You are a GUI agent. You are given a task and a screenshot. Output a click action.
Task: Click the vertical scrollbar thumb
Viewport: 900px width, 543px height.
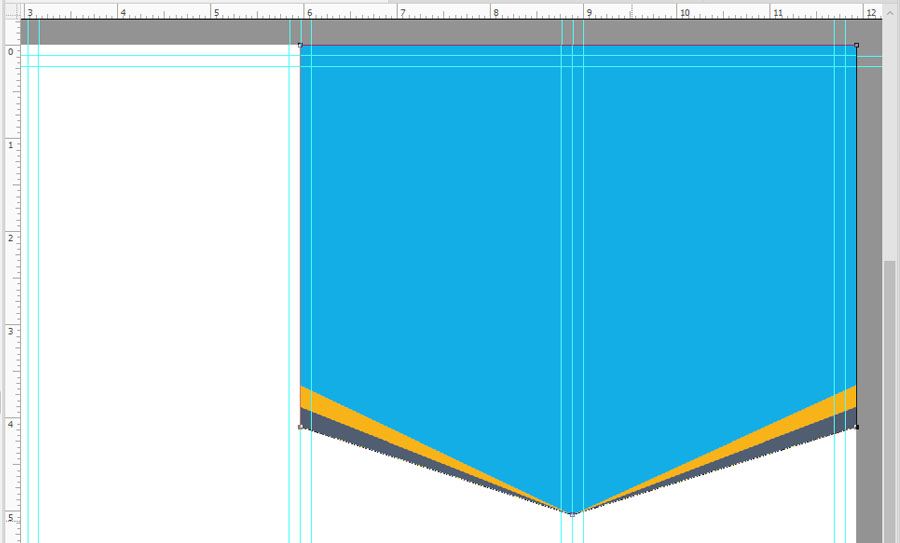[889, 400]
